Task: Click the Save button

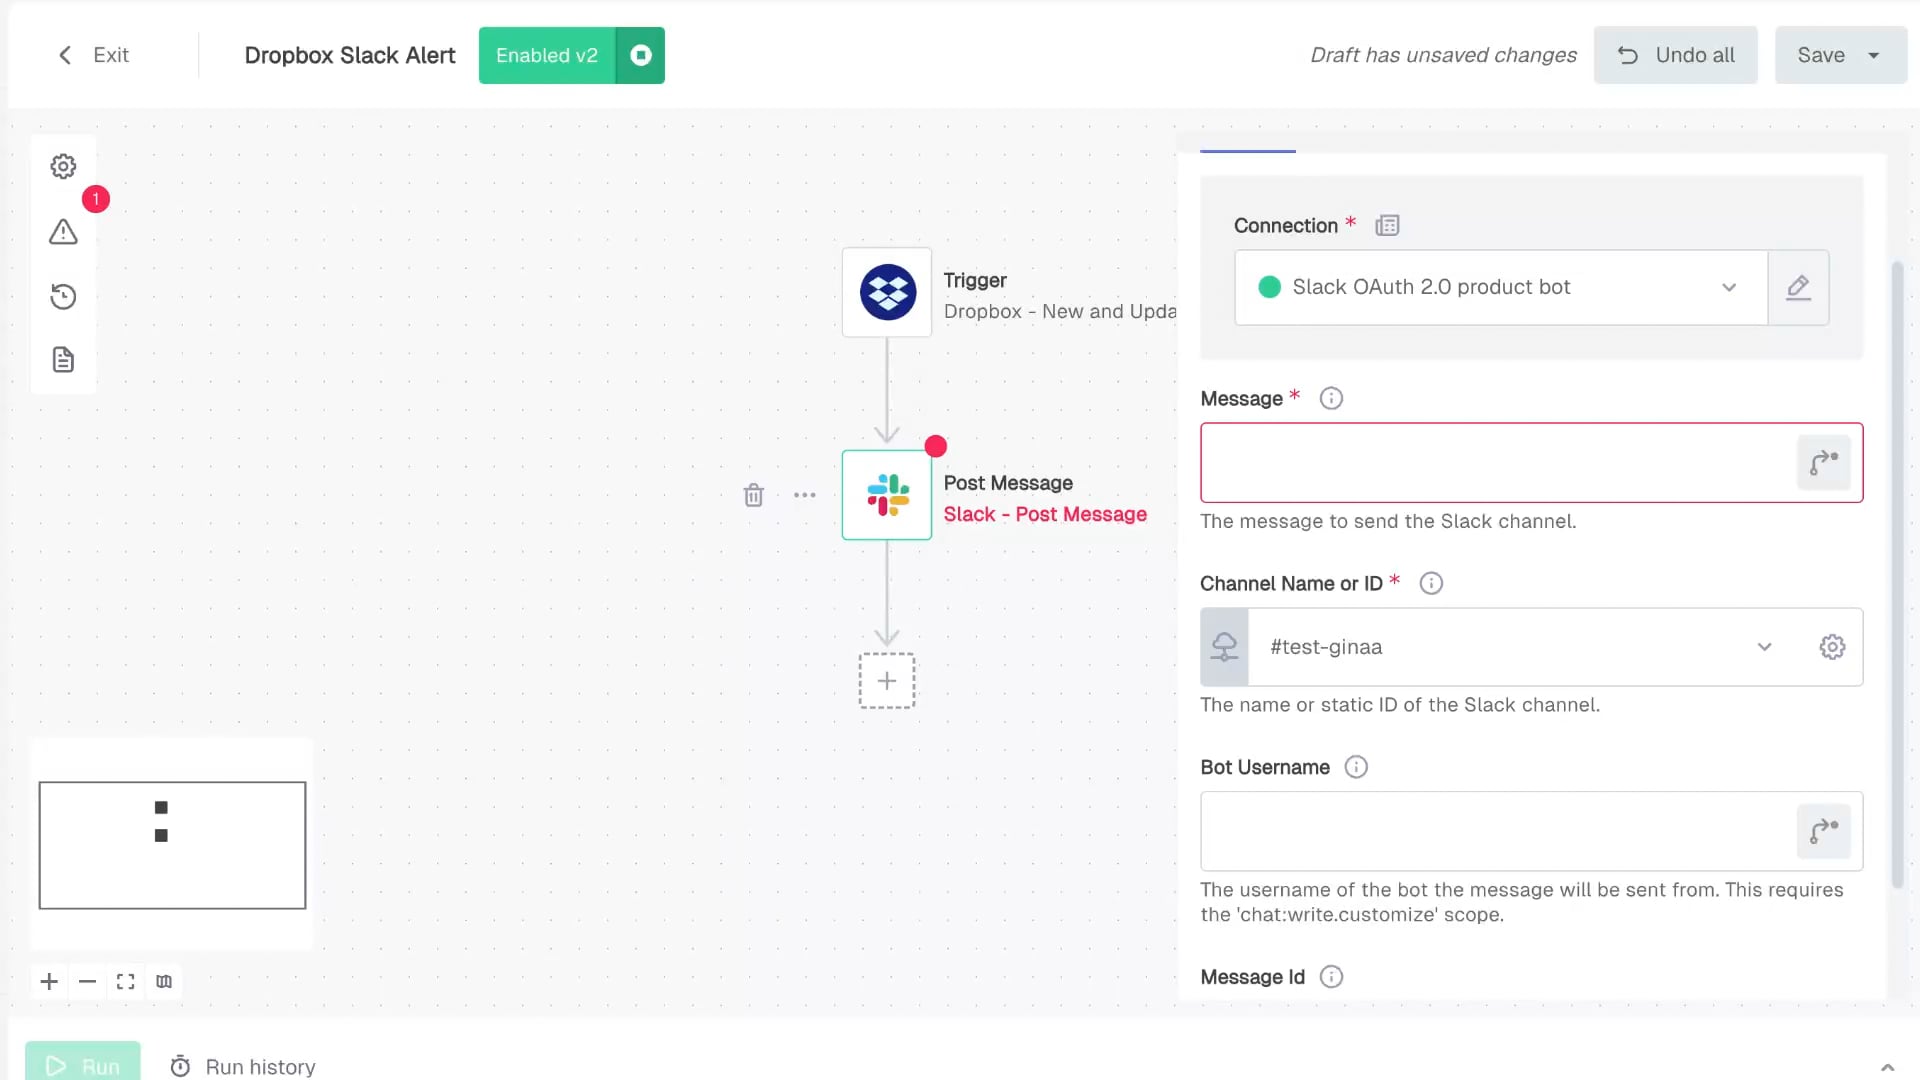Action: coord(1821,56)
